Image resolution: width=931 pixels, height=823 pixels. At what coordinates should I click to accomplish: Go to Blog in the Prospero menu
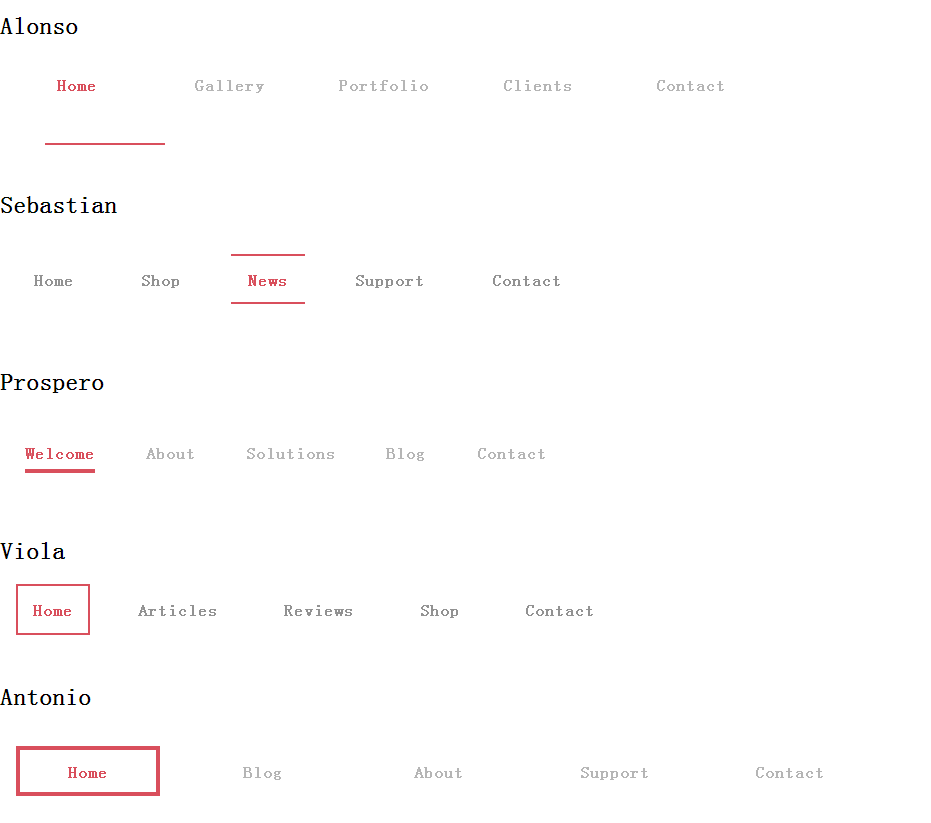click(405, 454)
